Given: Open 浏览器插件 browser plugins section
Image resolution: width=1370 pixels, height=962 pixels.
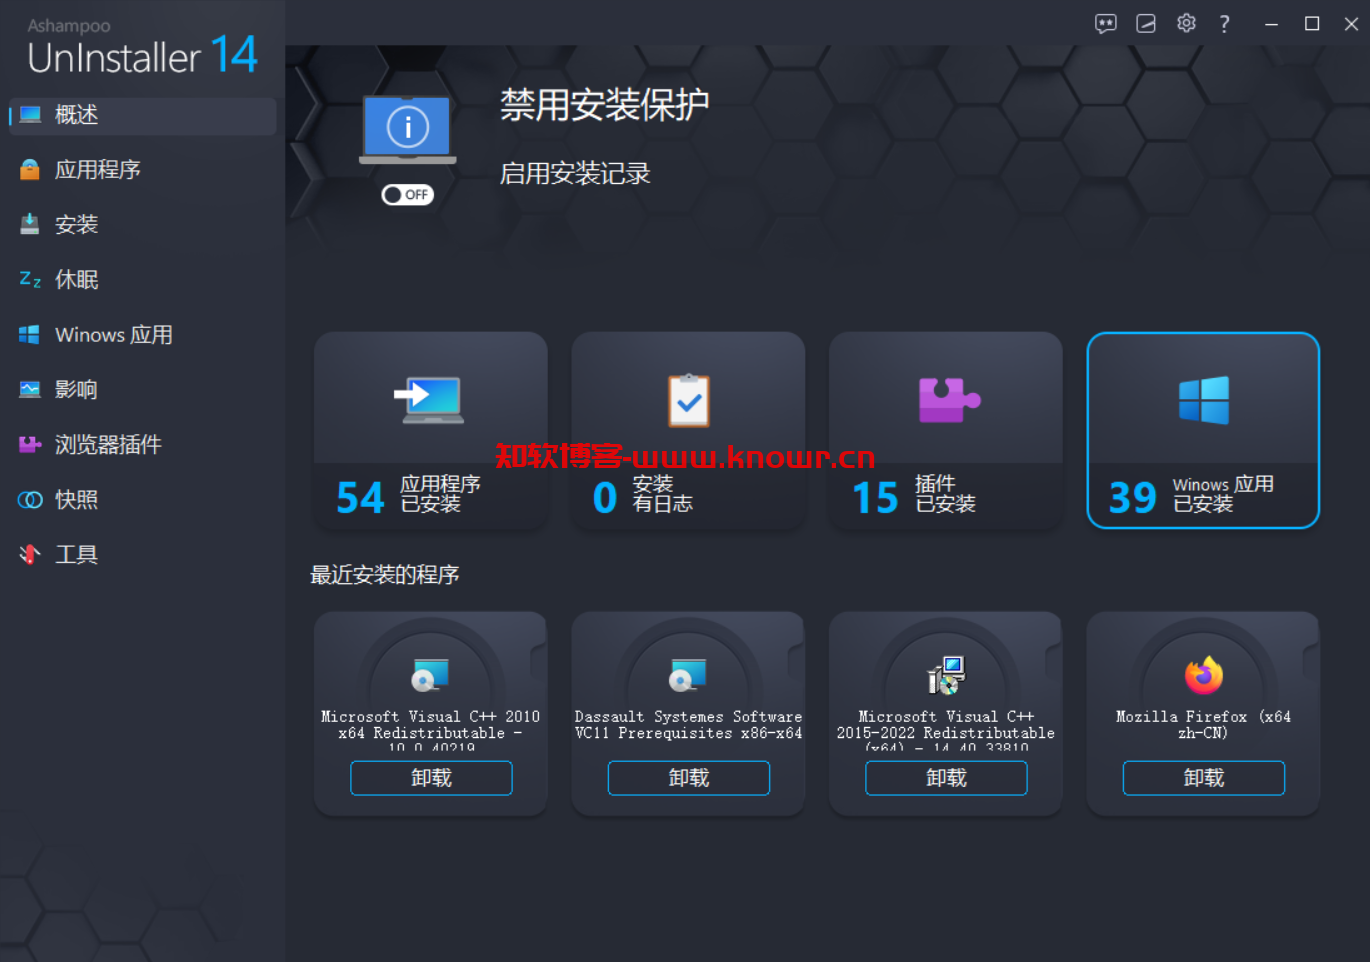Looking at the screenshot, I should tap(143, 445).
